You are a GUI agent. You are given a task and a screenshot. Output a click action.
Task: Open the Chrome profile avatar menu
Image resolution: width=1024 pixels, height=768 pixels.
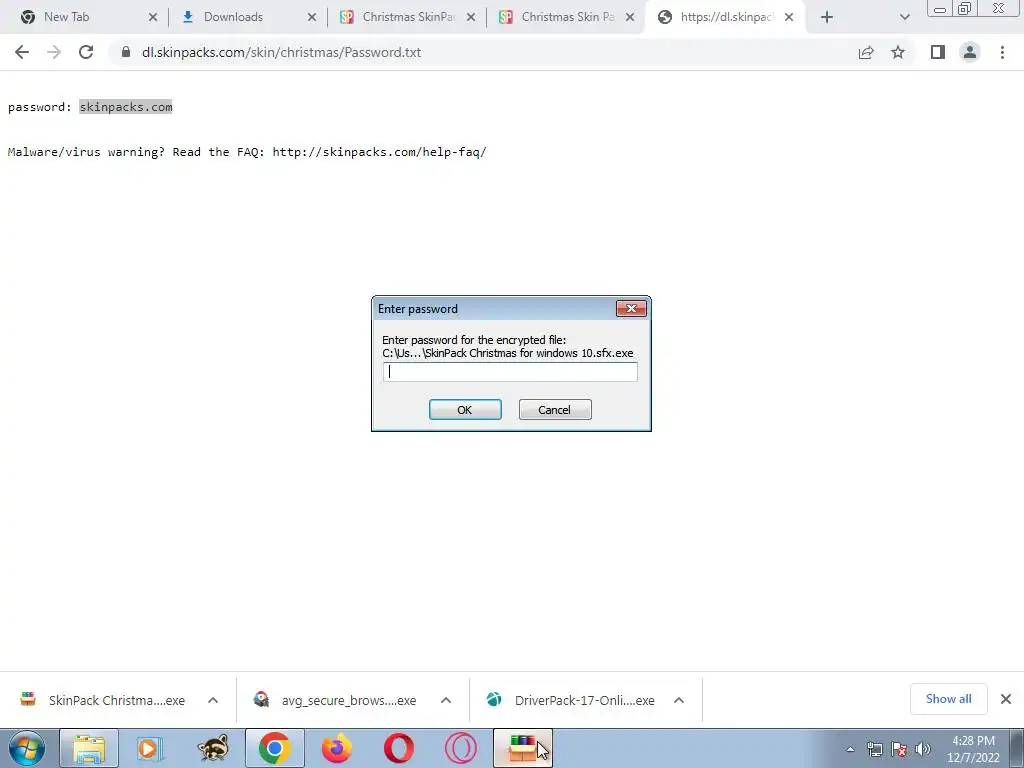coord(970,52)
